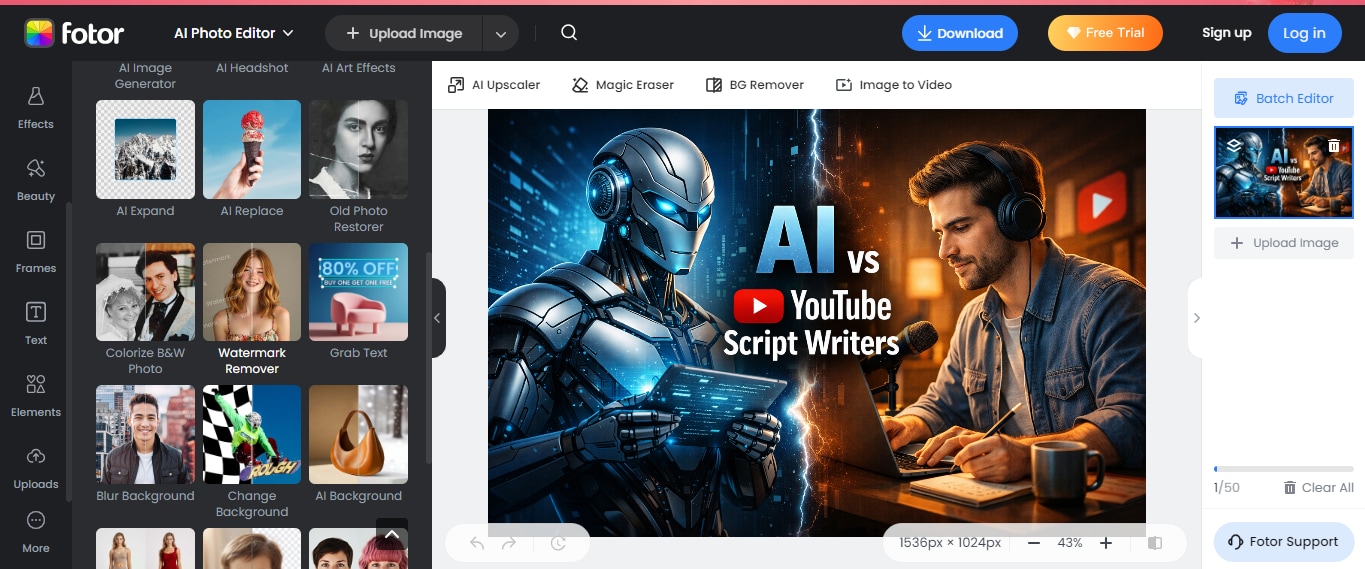Click the Download button
This screenshot has height=569, width=1365.
[960, 33]
